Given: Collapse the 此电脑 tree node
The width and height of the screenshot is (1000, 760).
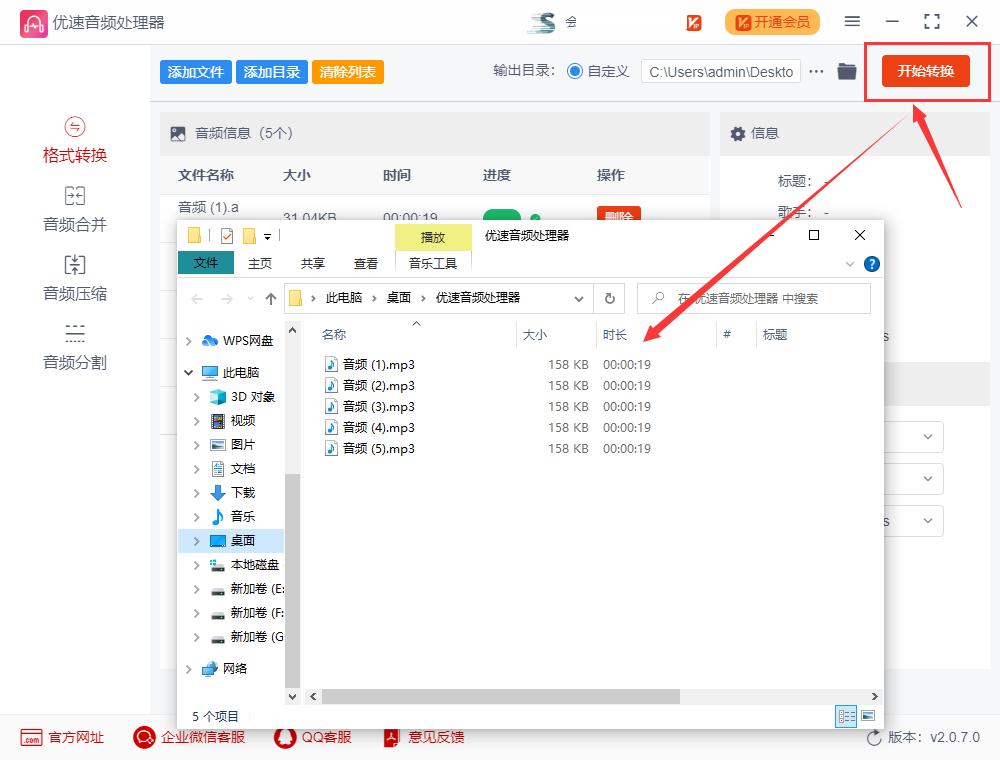Looking at the screenshot, I should point(189,371).
